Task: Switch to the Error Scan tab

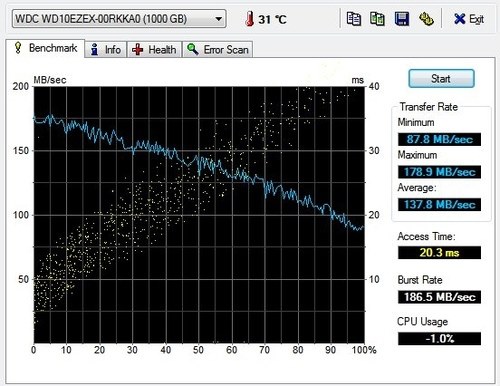Action: [x=218, y=49]
